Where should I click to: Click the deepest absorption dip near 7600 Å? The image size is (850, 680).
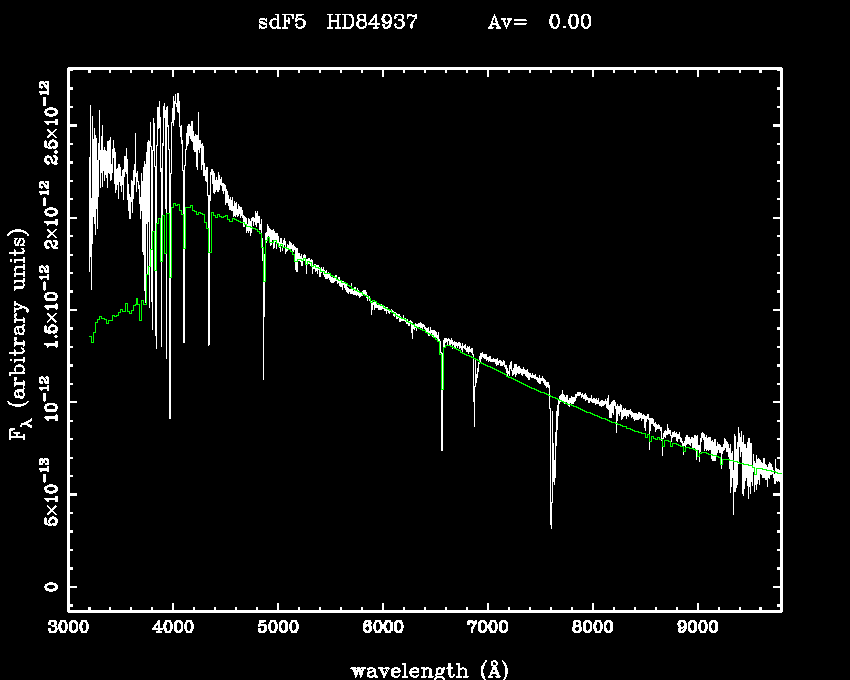[551, 524]
